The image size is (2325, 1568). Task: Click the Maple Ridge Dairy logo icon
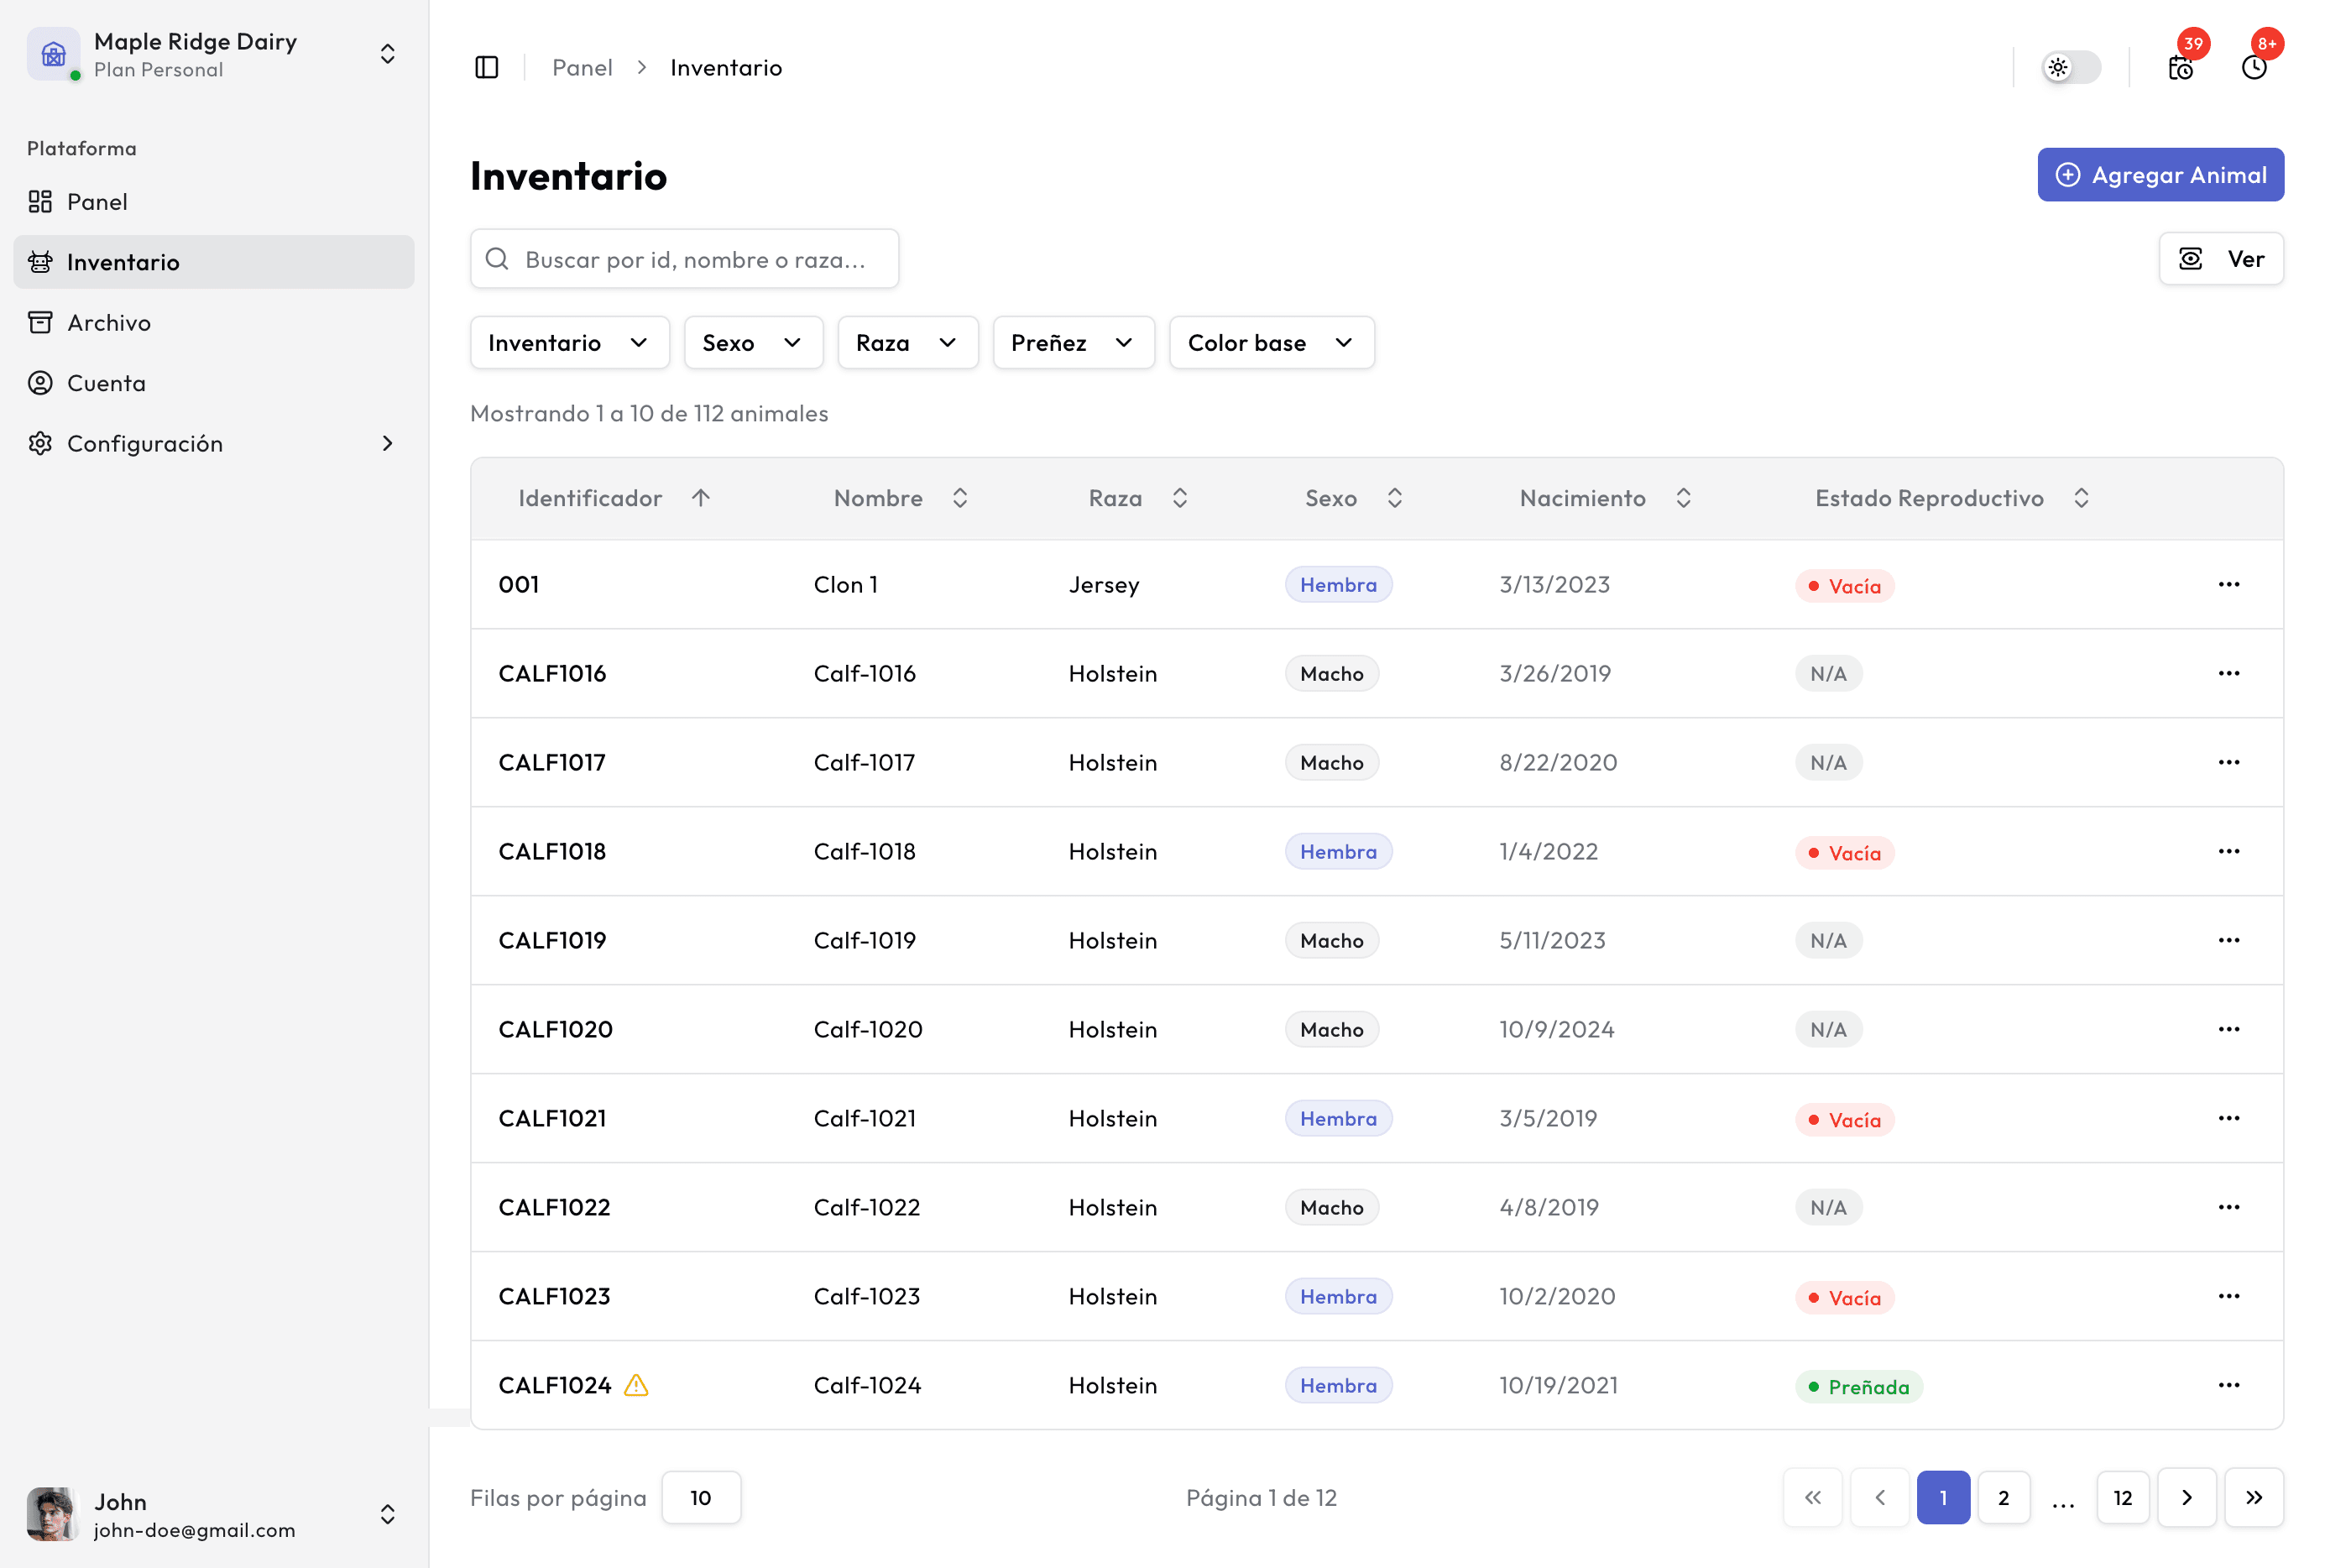pyautogui.click(x=53, y=54)
